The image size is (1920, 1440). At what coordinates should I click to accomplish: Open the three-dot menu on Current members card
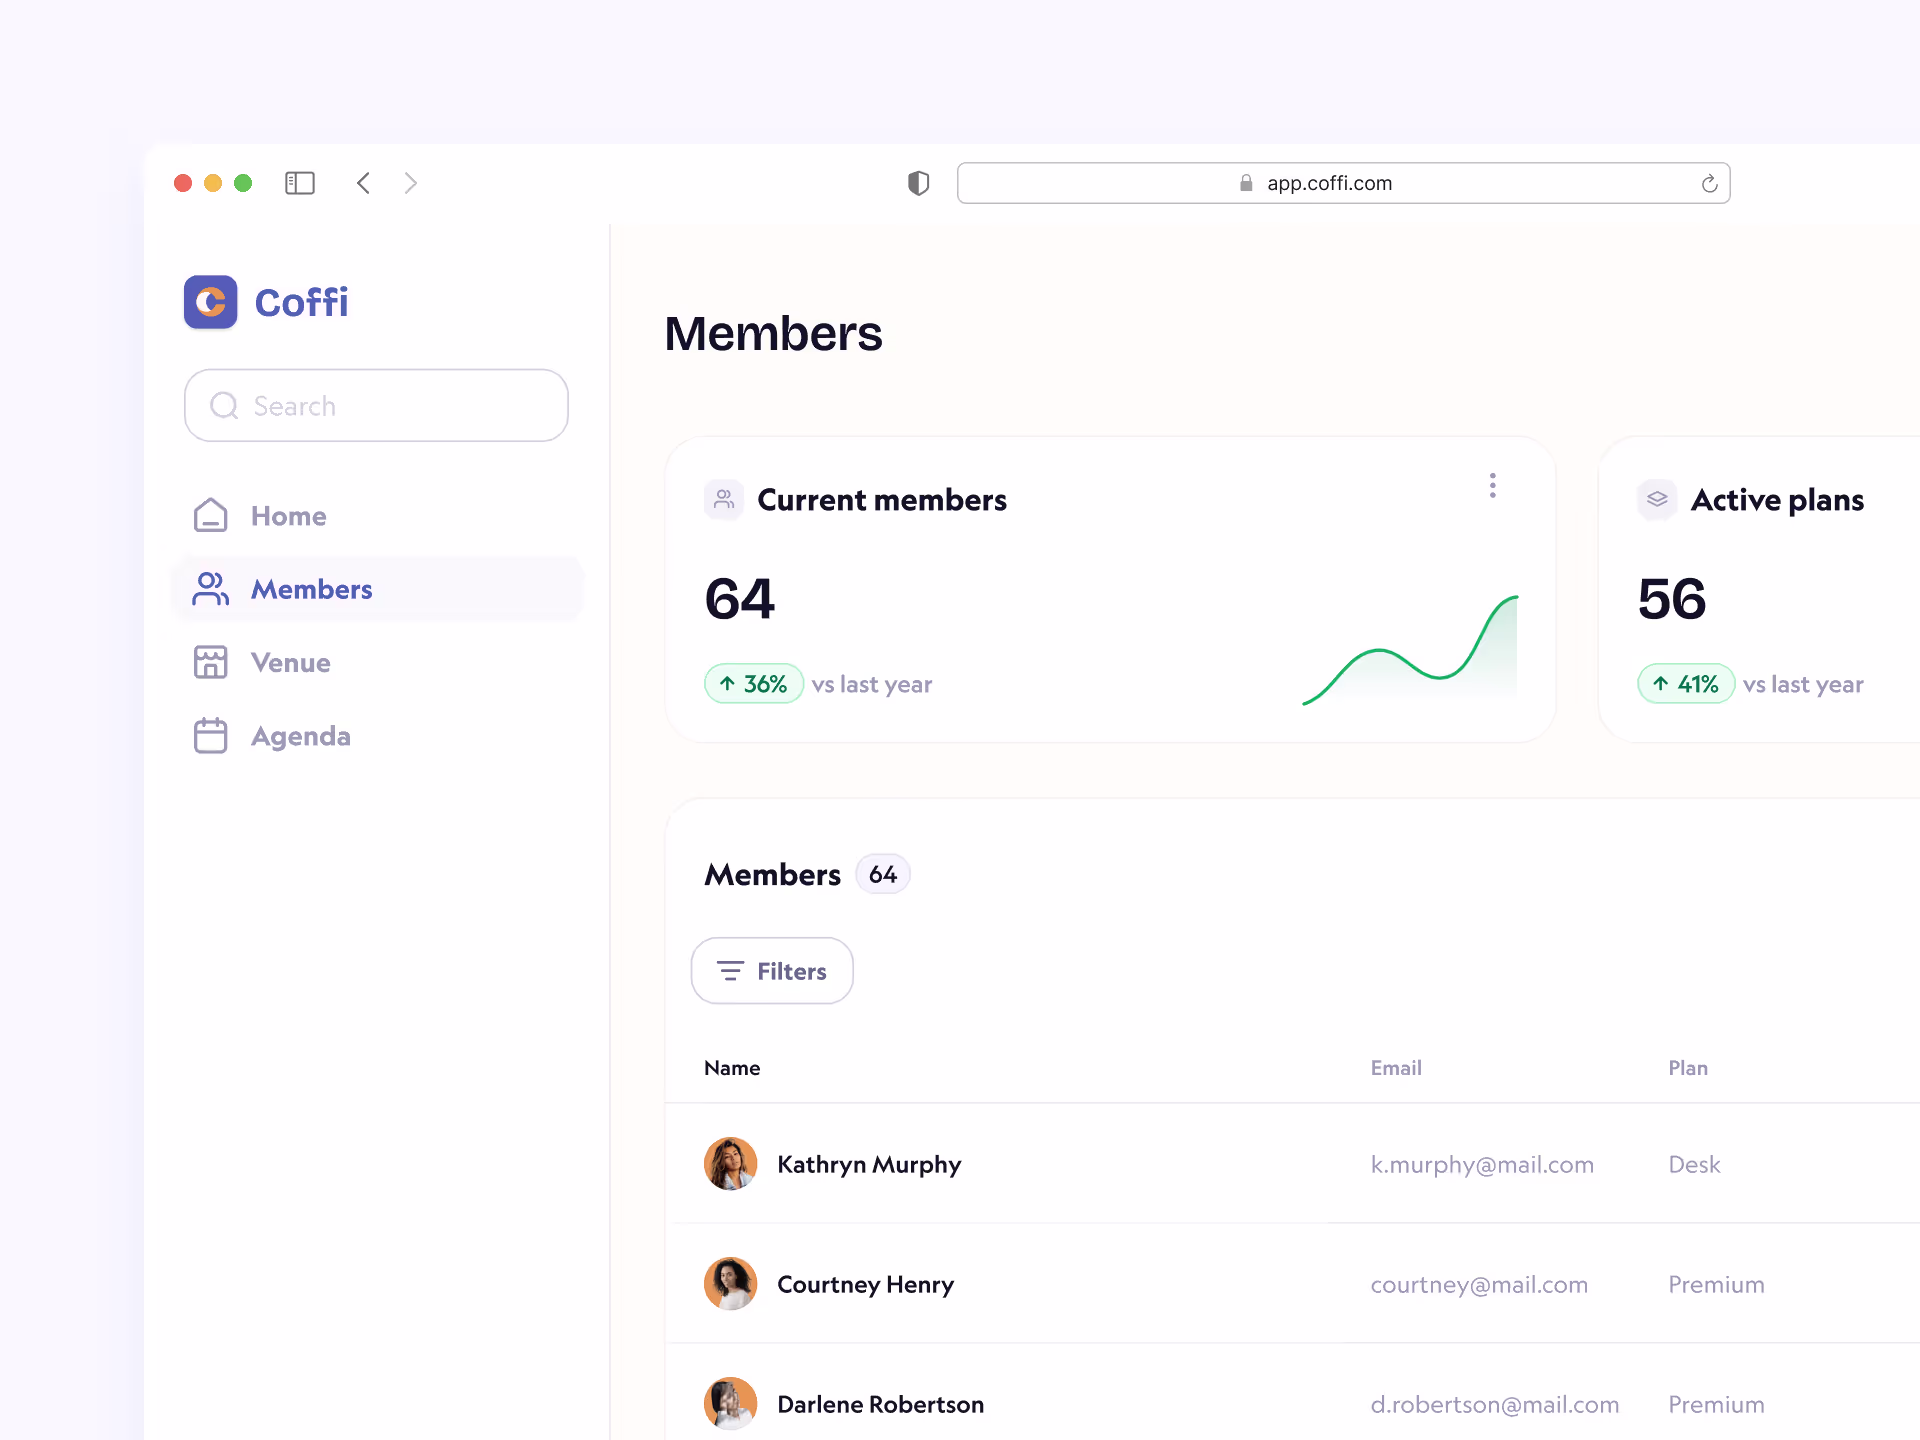(x=1492, y=485)
